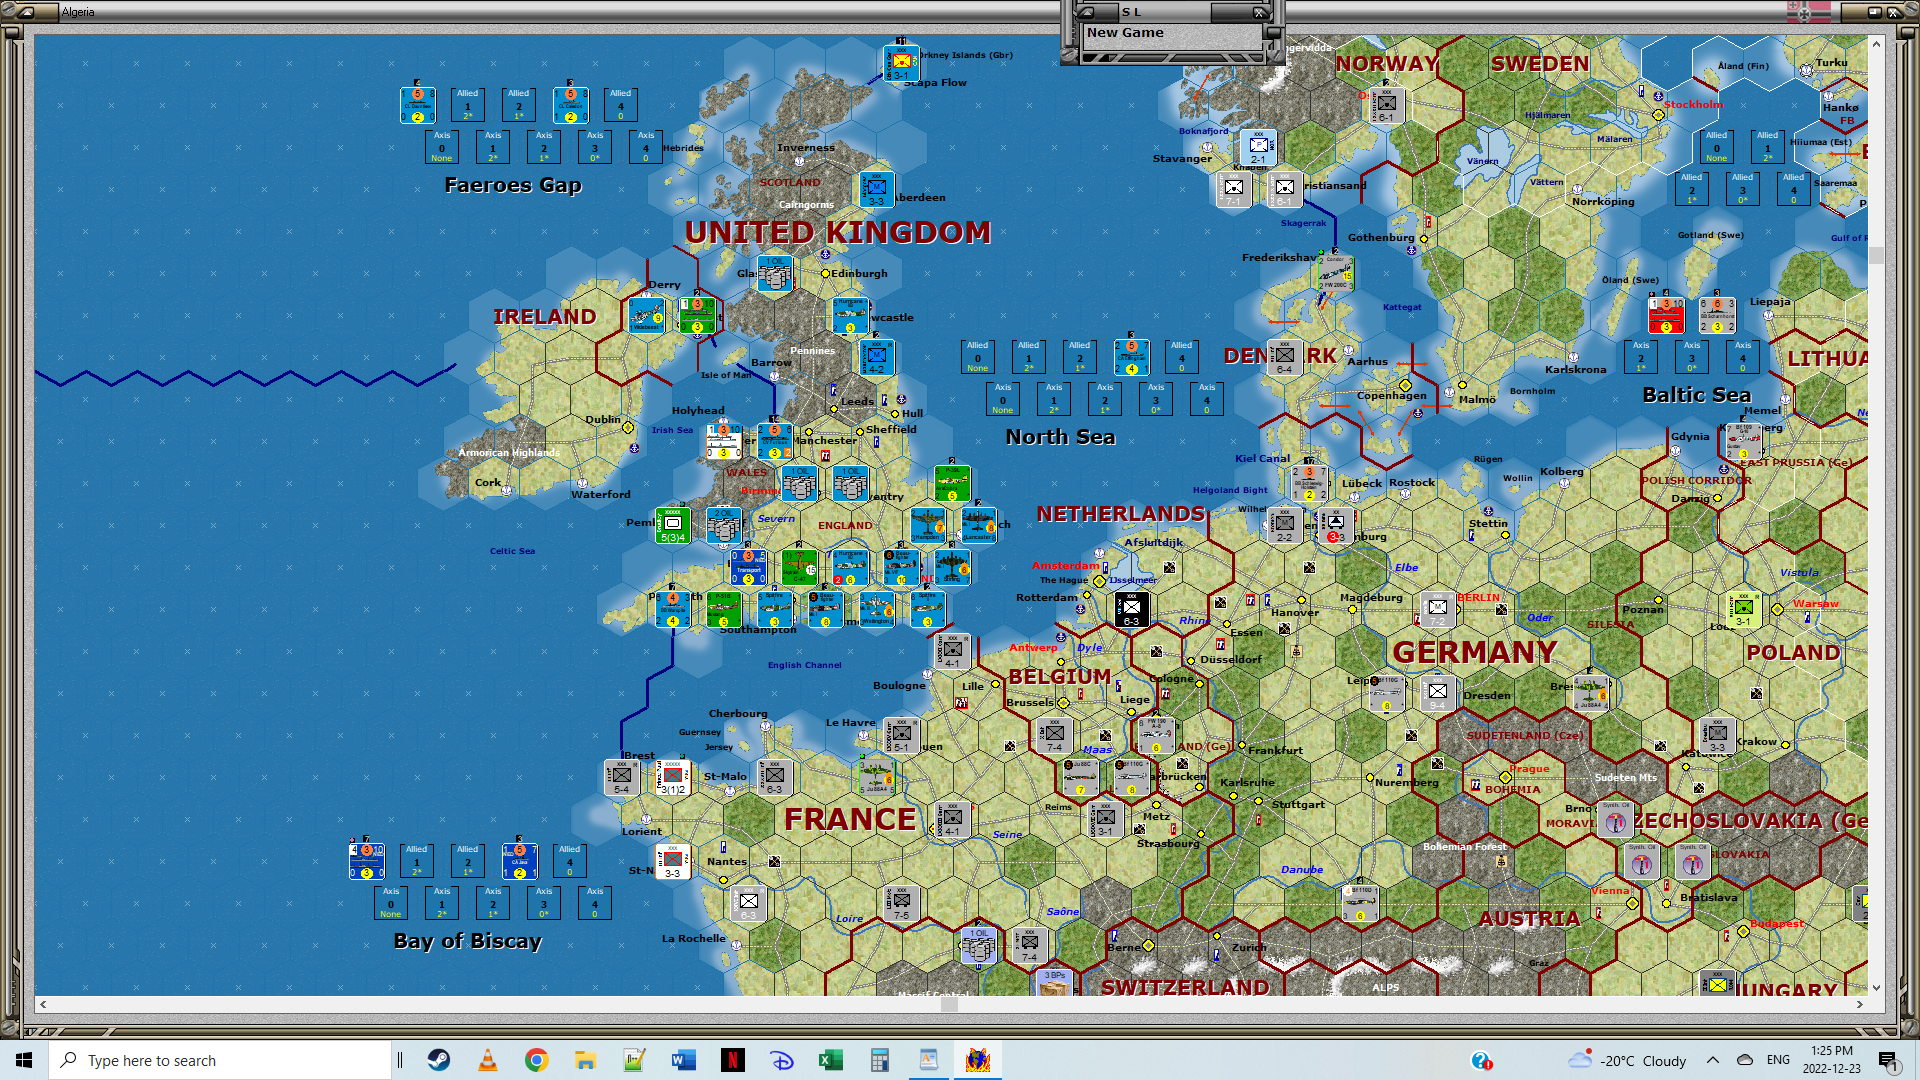Click the ENG language indicator
The width and height of the screenshot is (1920, 1080).
(x=1778, y=1060)
